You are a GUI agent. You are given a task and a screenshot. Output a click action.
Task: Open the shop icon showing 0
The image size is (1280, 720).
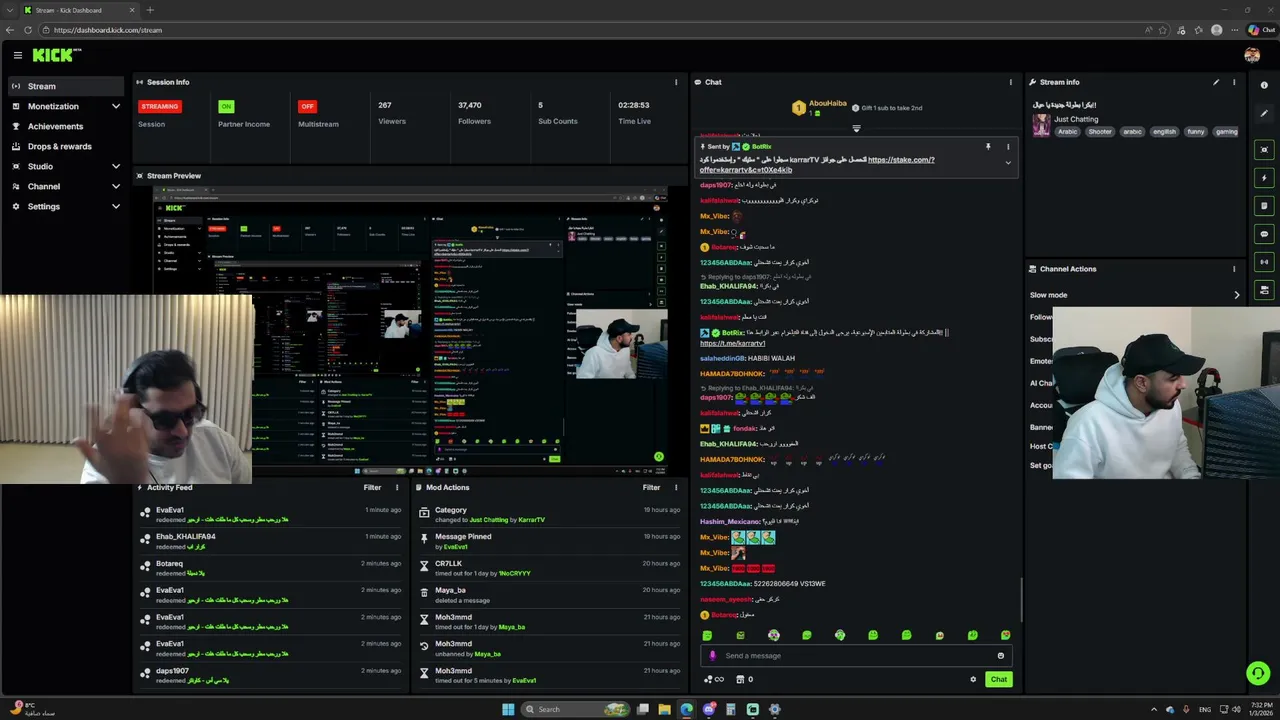pos(744,680)
